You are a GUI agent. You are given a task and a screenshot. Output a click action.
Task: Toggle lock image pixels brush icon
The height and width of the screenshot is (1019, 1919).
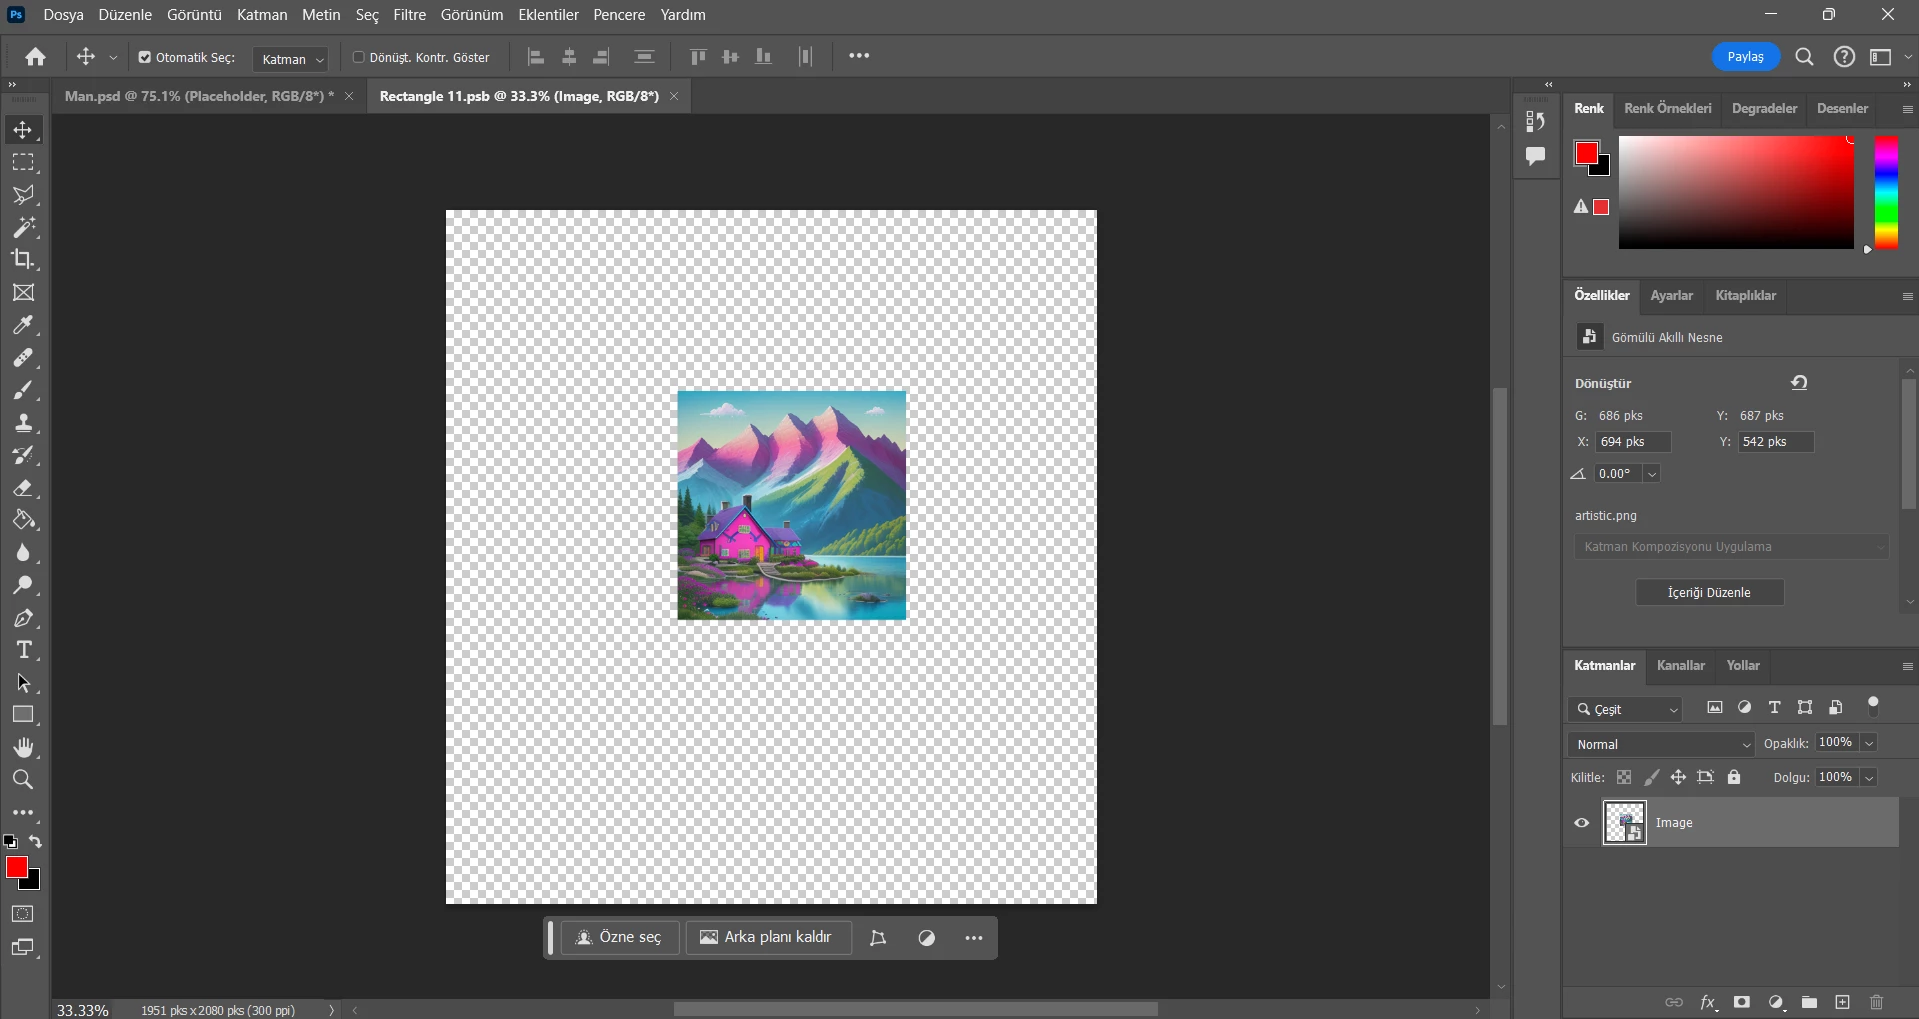[x=1651, y=777]
